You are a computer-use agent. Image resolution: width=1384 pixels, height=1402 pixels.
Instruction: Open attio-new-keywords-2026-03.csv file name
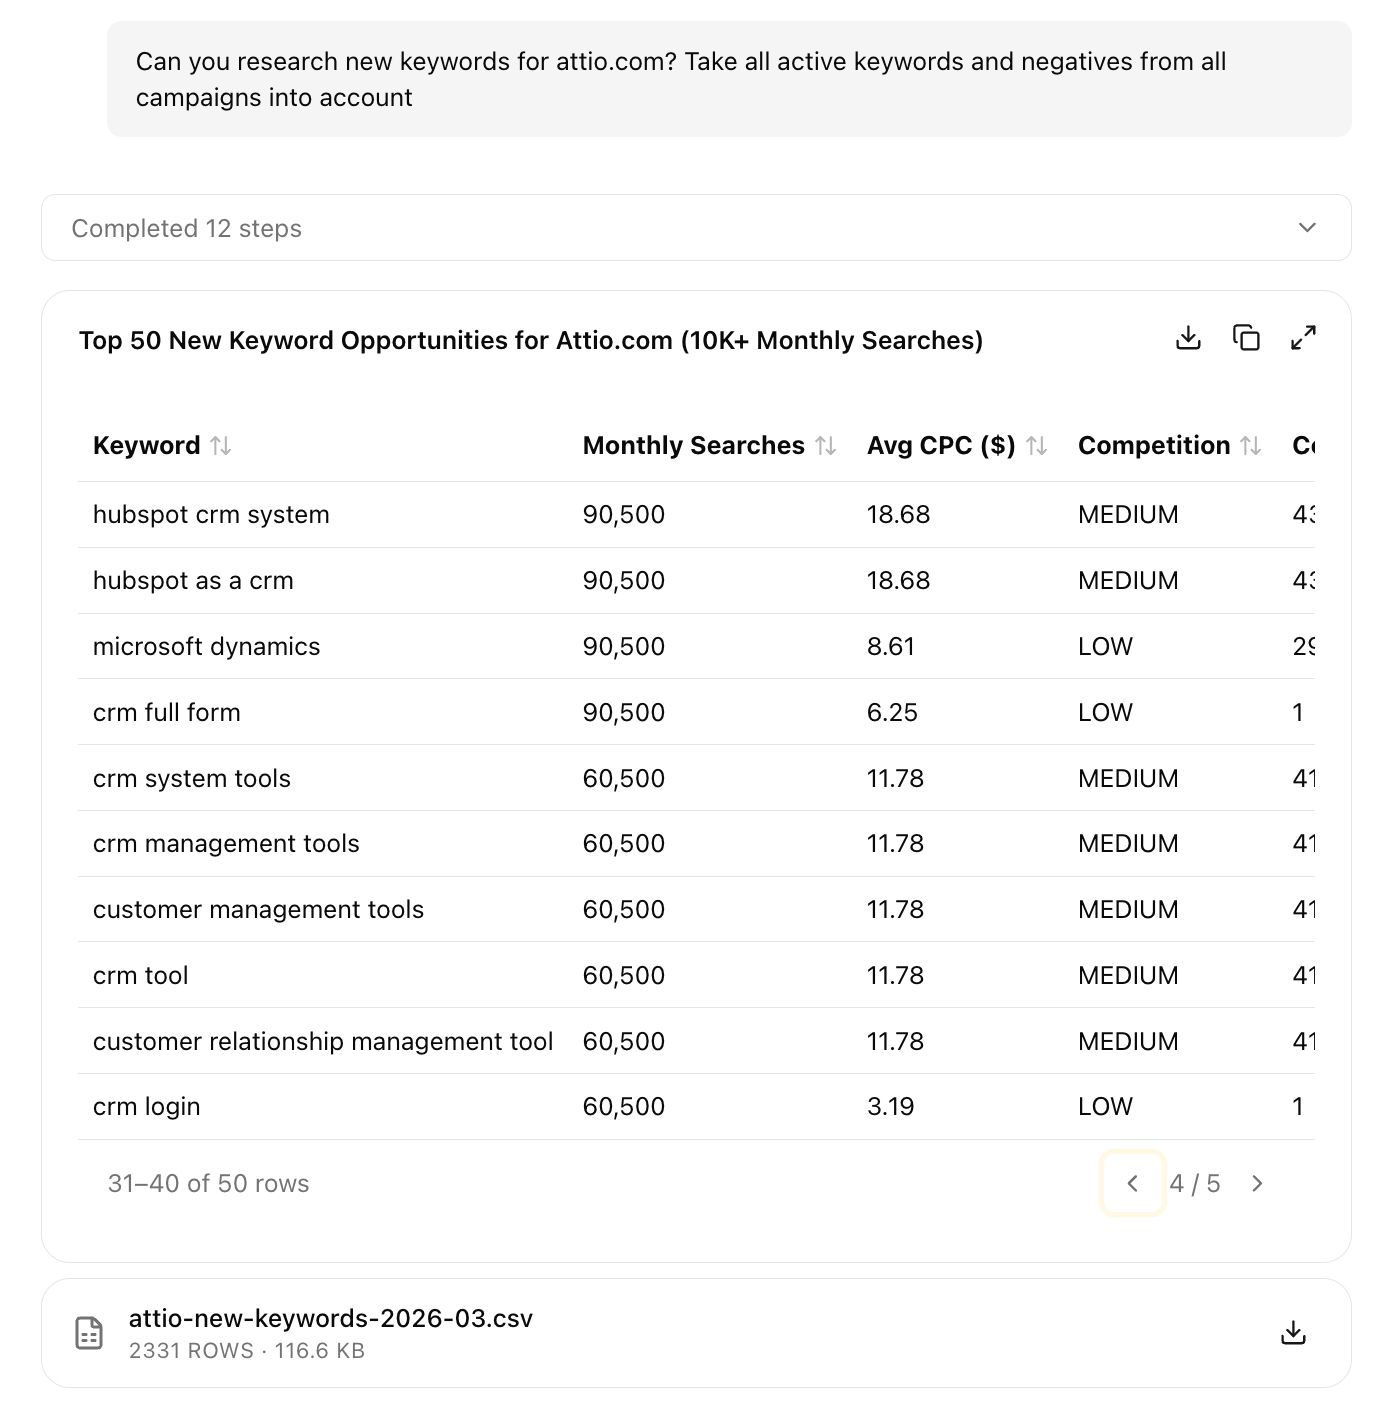pos(330,1319)
